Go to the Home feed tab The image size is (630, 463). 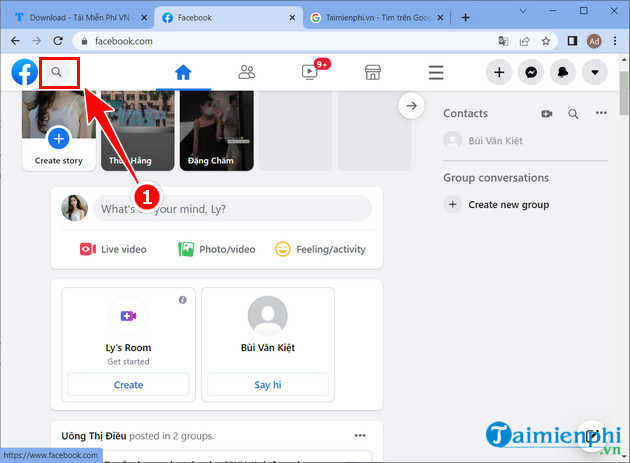[x=183, y=73]
